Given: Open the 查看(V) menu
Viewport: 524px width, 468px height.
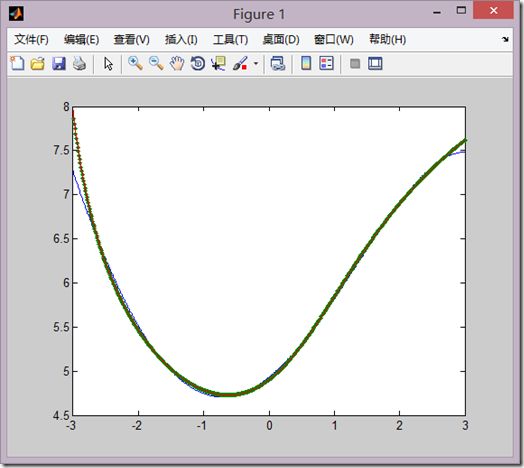Looking at the screenshot, I should coord(131,39).
